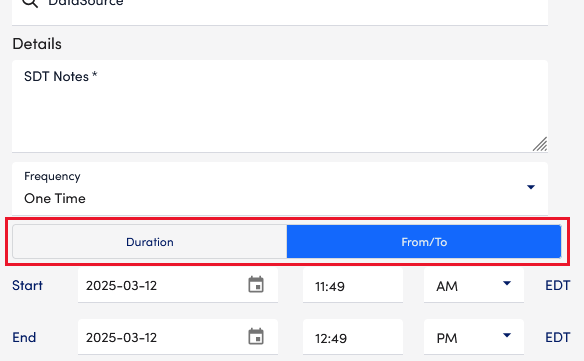
Task: Grab the SDT Notes resize handle
Action: pos(540,144)
